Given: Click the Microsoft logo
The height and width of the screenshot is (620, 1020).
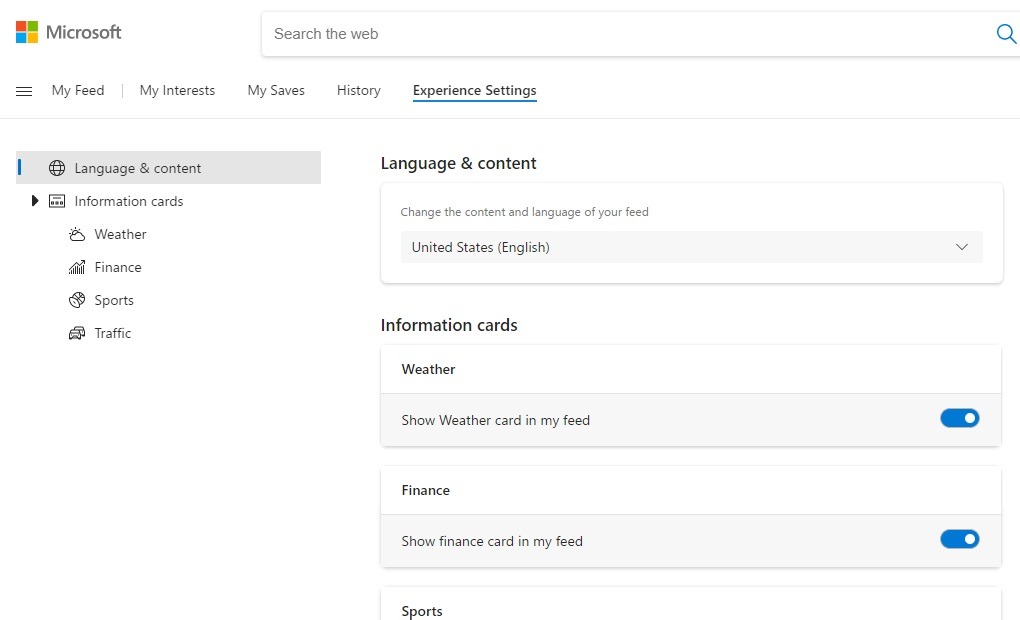Looking at the screenshot, I should tap(68, 32).
